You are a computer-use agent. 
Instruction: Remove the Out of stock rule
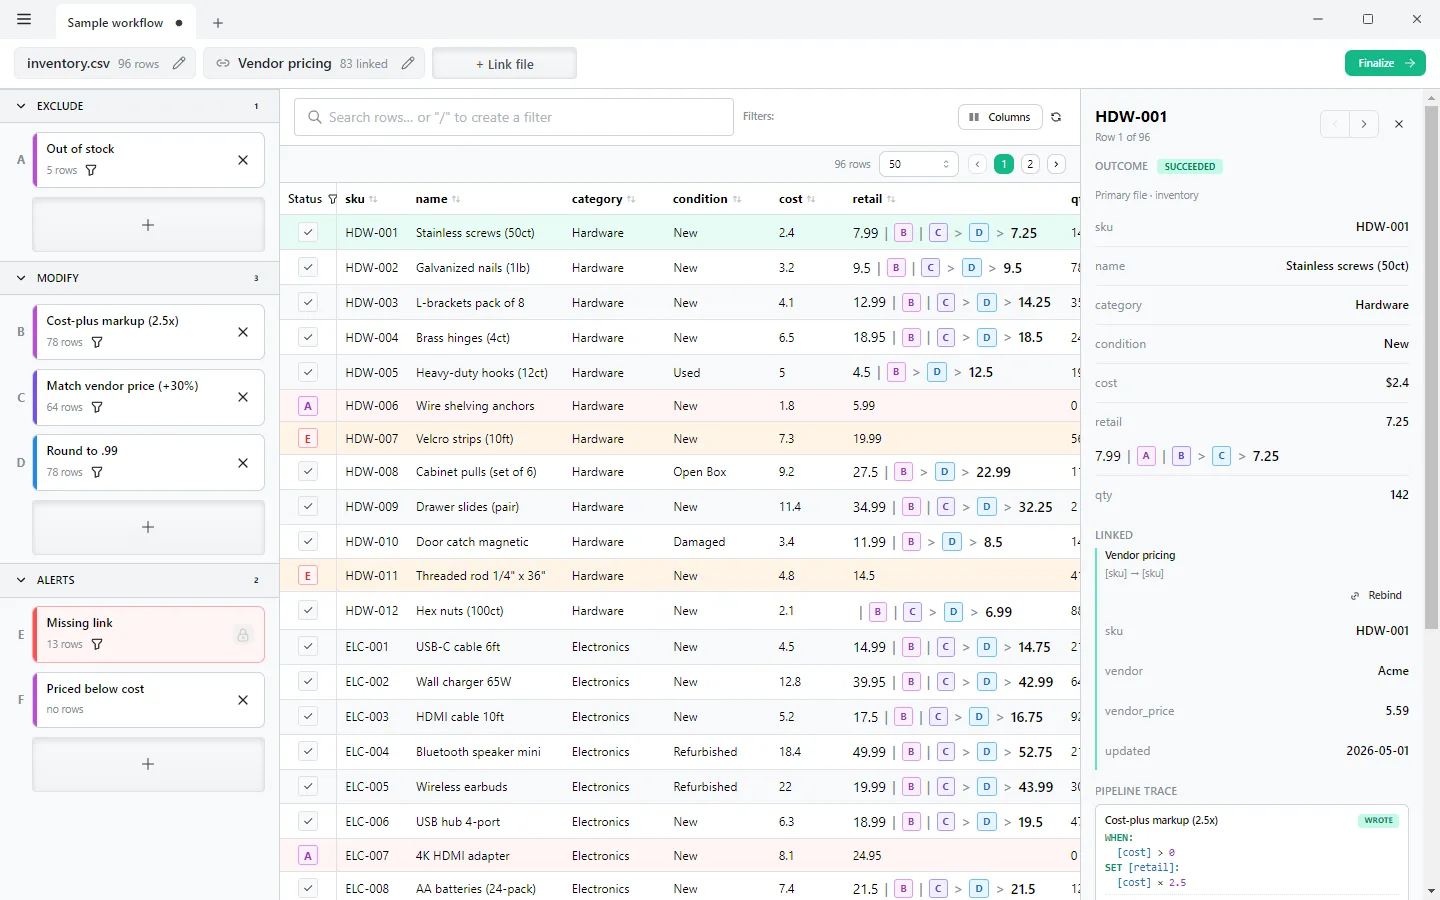243,160
